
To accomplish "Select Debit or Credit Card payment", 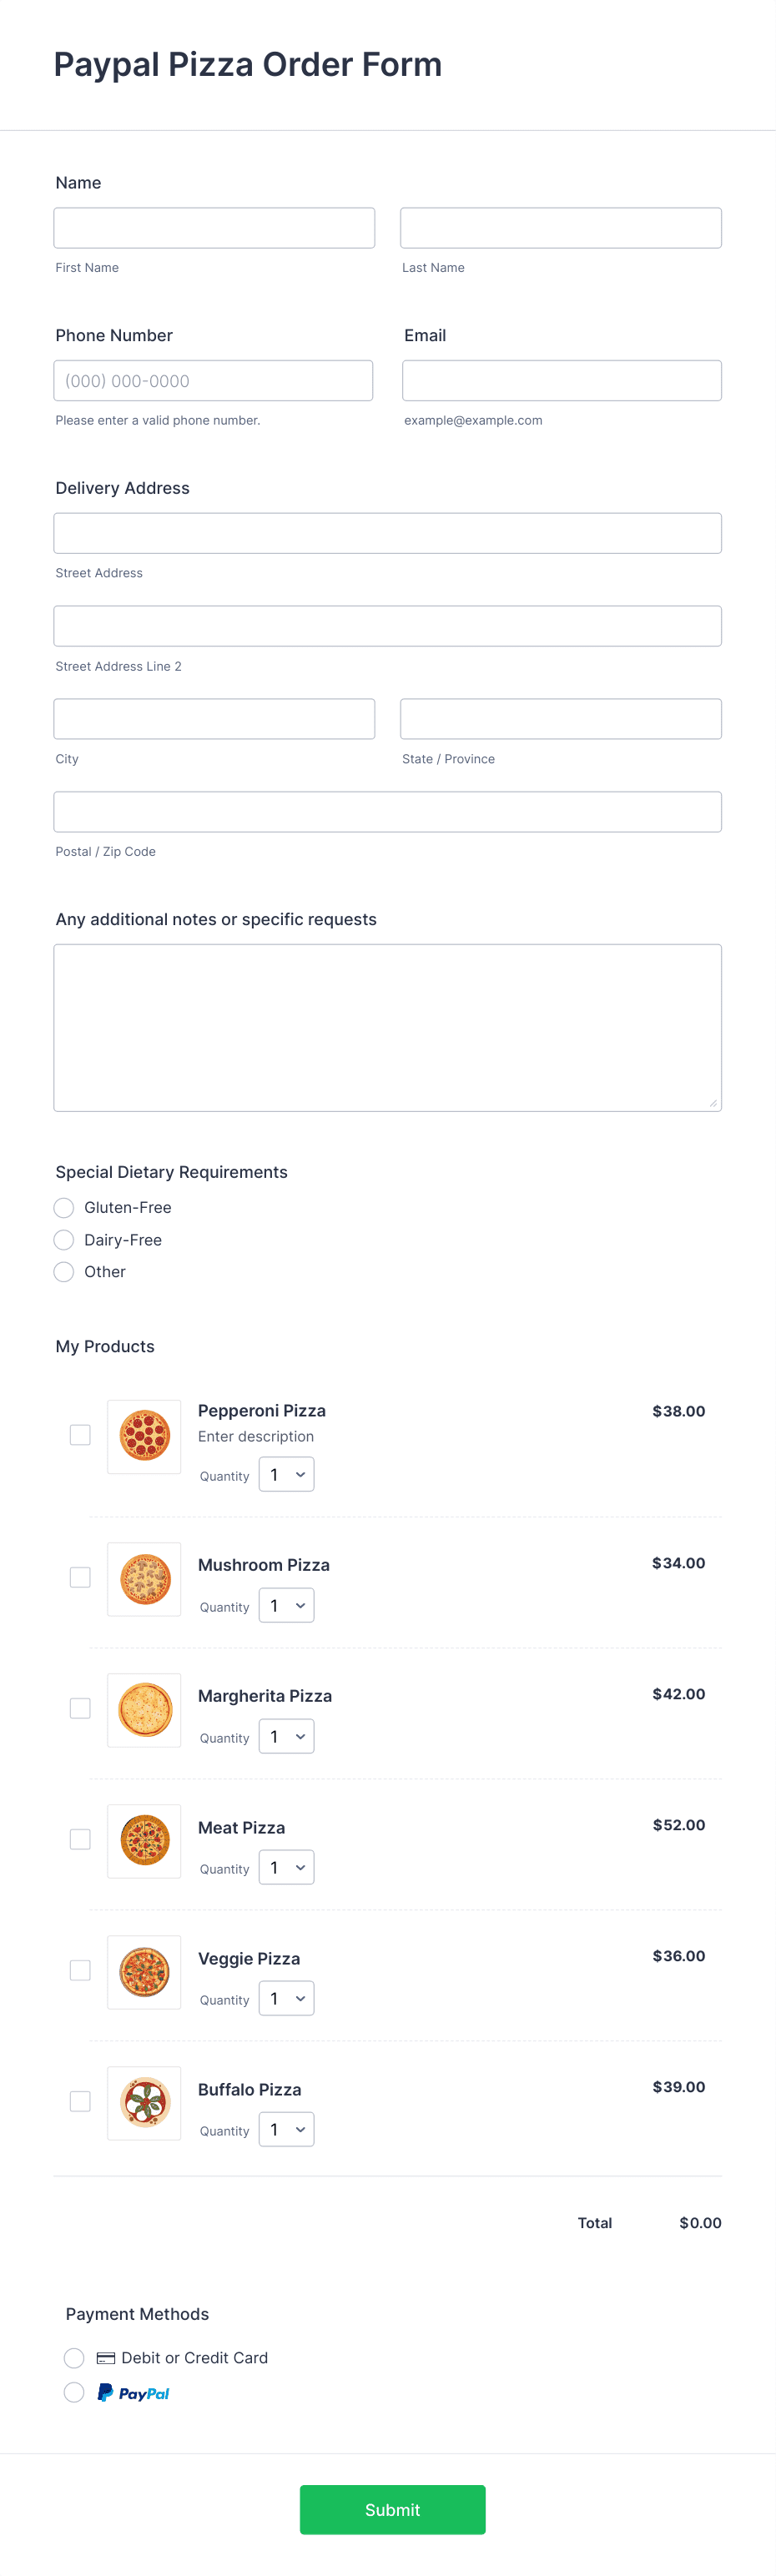I will coord(74,2358).
